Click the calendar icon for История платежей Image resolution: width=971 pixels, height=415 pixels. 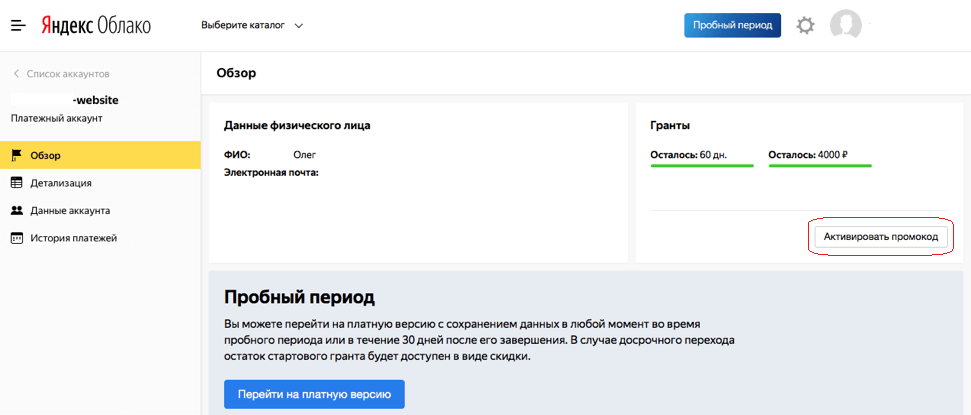pos(16,238)
